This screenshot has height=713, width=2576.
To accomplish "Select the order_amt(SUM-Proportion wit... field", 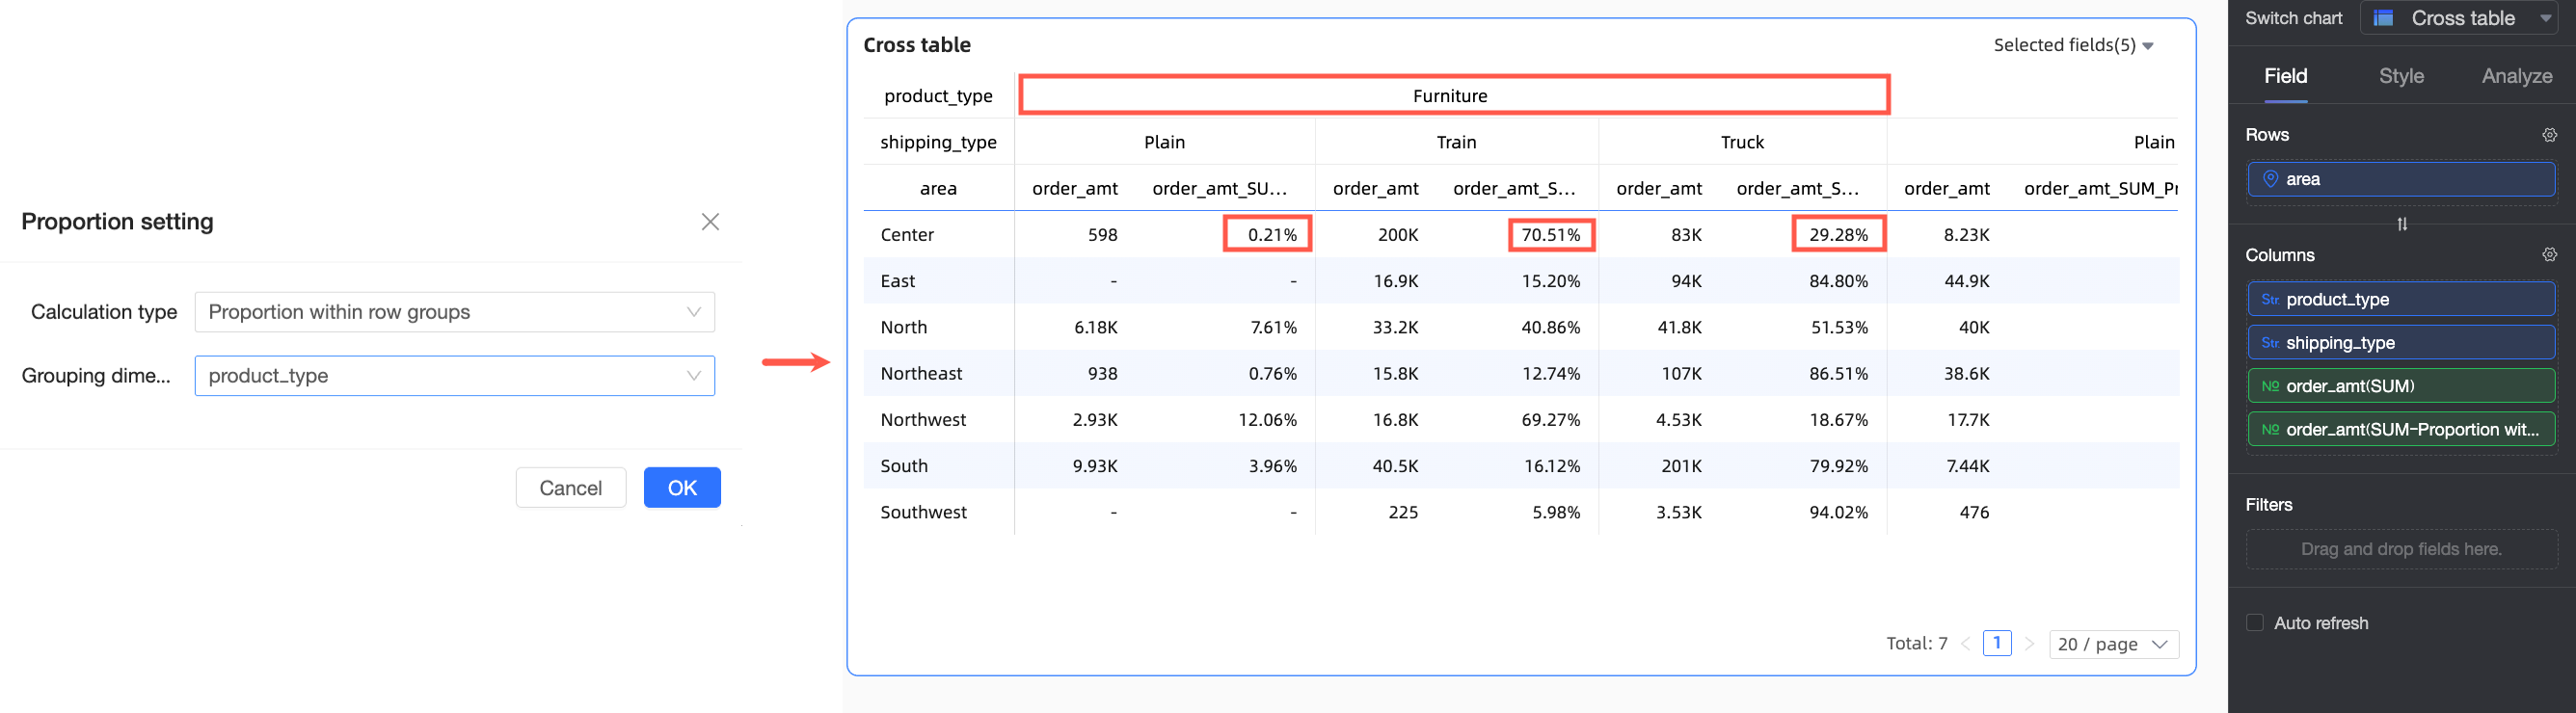I will click(x=2401, y=430).
